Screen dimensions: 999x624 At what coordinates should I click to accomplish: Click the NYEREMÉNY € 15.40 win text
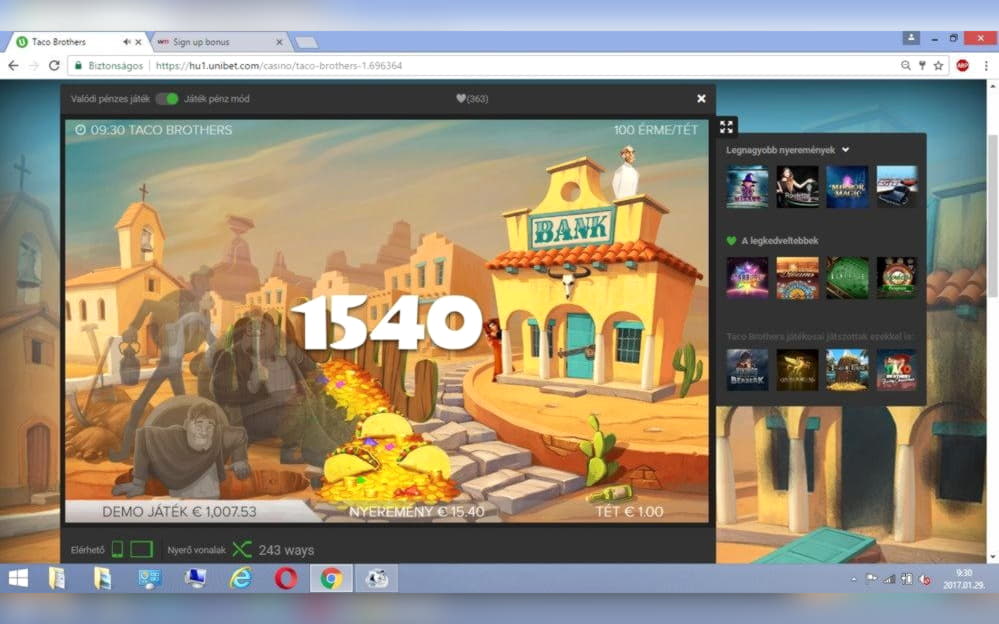[x=417, y=512]
